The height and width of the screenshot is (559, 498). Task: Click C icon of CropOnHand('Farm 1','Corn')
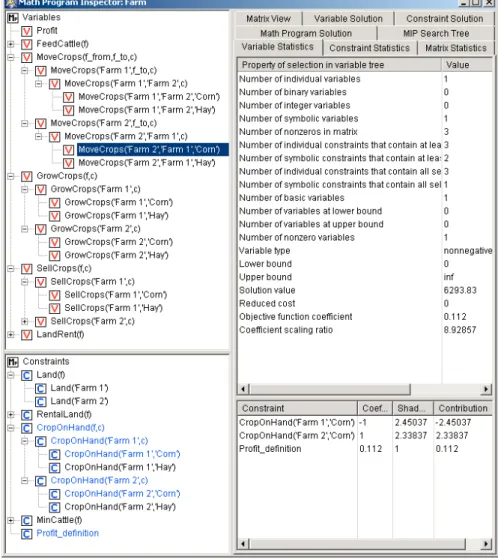[x=55, y=455]
